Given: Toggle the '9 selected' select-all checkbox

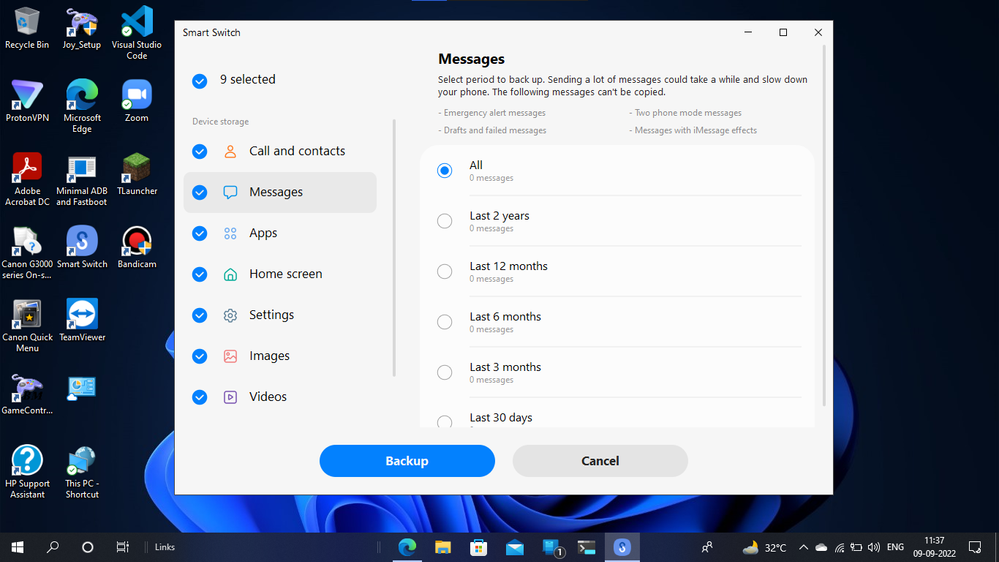Looking at the screenshot, I should click(200, 81).
